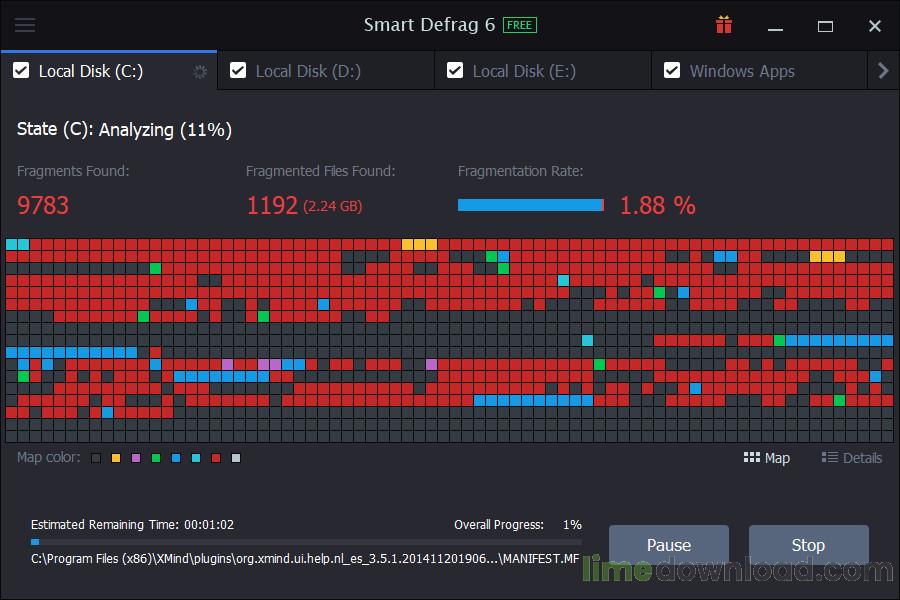Click the magenta Map color legend square
Image resolution: width=900 pixels, height=600 pixels.
tap(136, 458)
